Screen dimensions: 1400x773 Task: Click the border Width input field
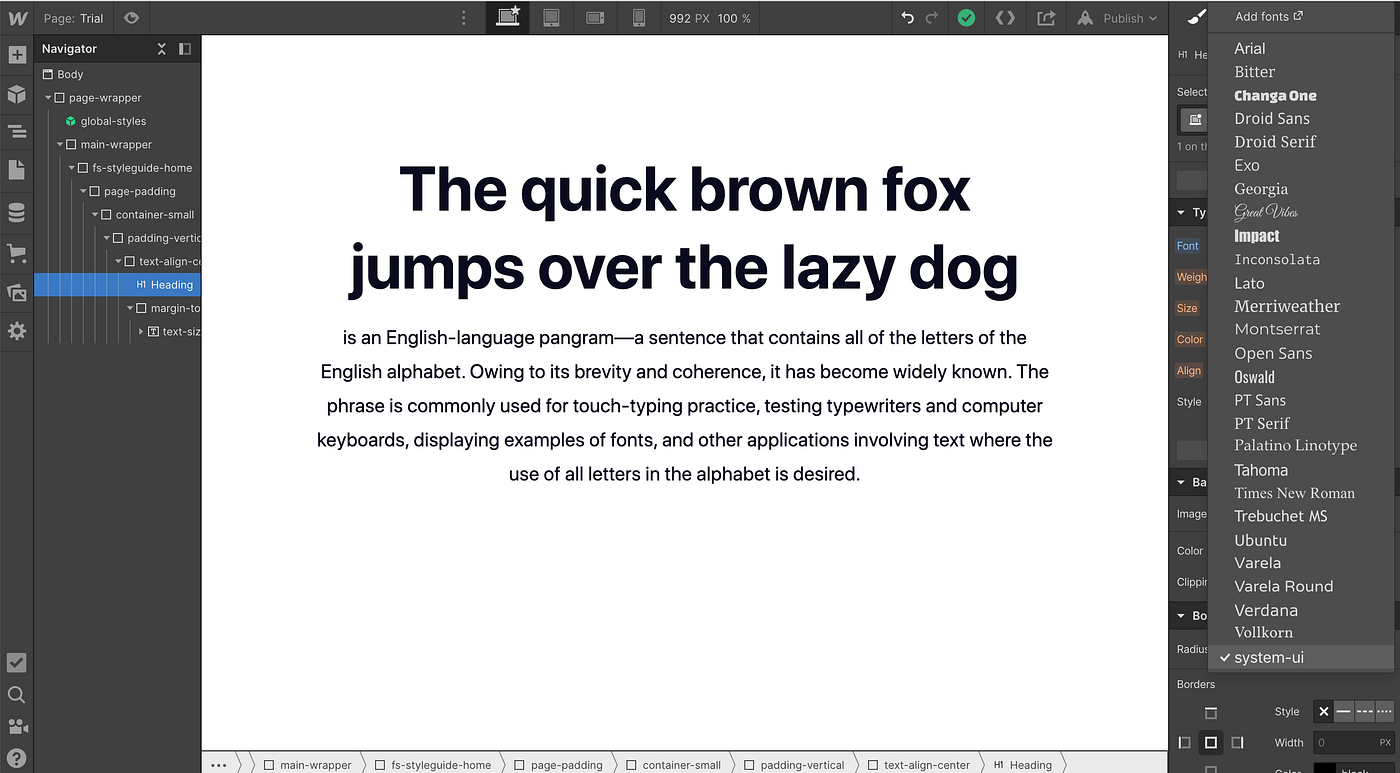[1353, 743]
